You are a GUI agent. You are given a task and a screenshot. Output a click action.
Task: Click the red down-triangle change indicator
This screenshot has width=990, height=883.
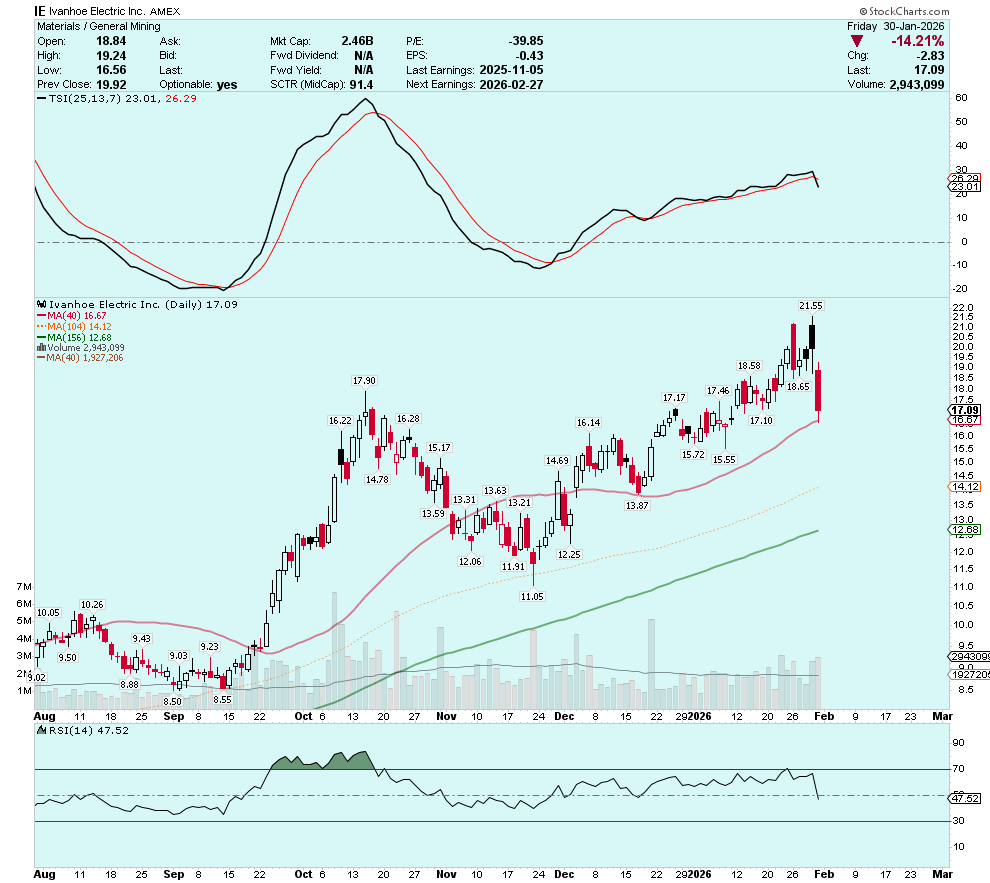click(x=858, y=41)
